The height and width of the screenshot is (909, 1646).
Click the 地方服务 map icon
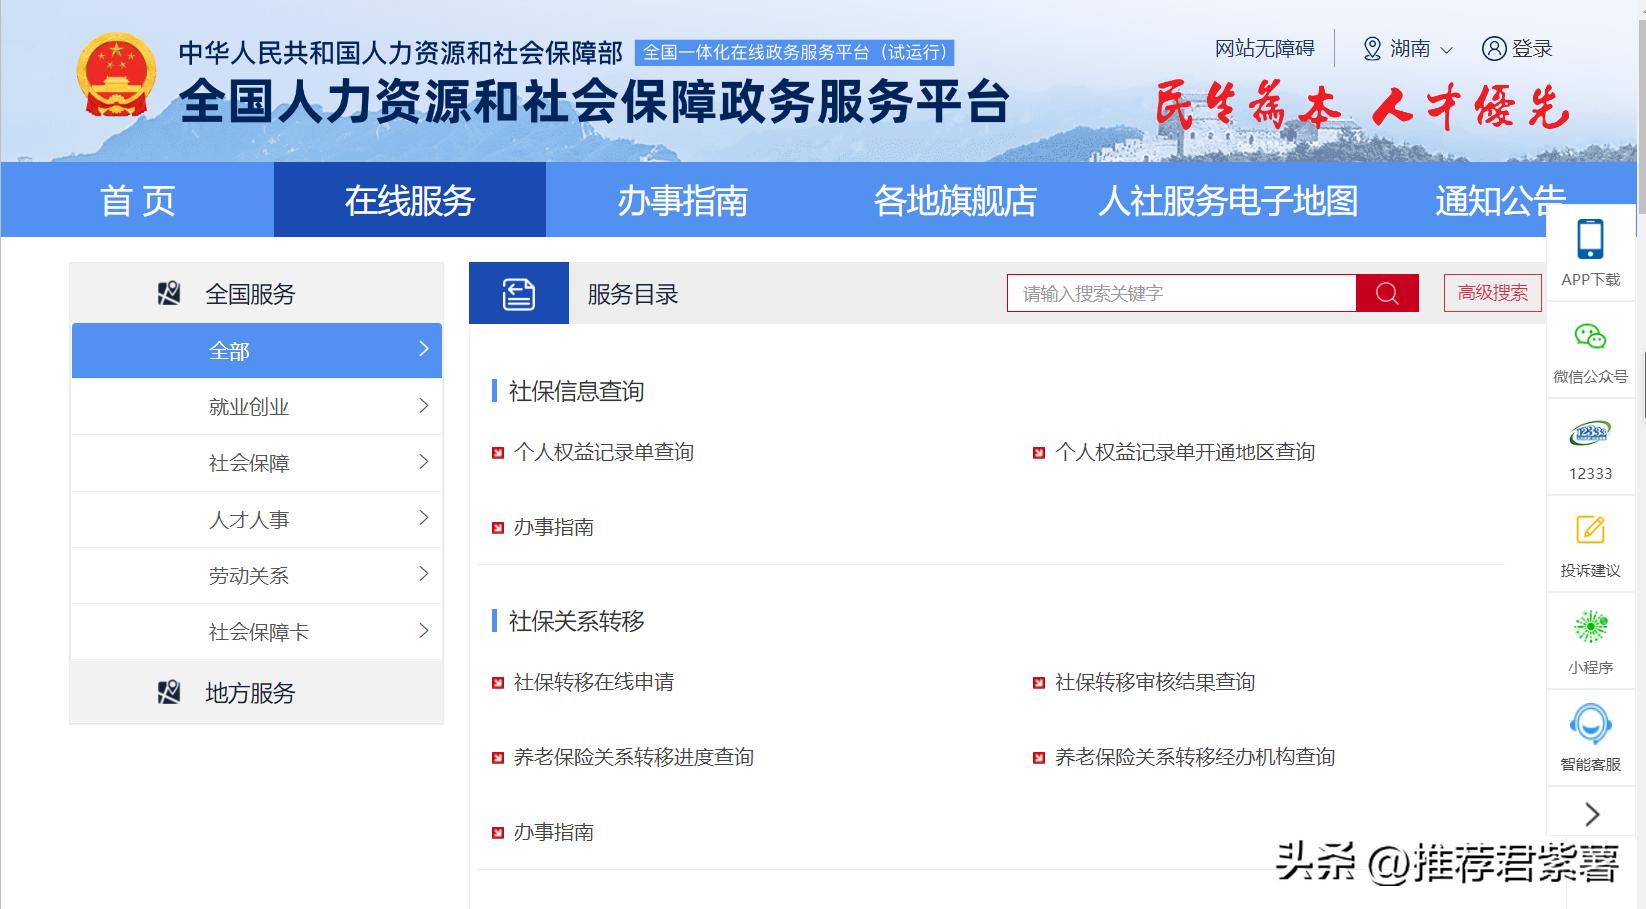tap(168, 692)
